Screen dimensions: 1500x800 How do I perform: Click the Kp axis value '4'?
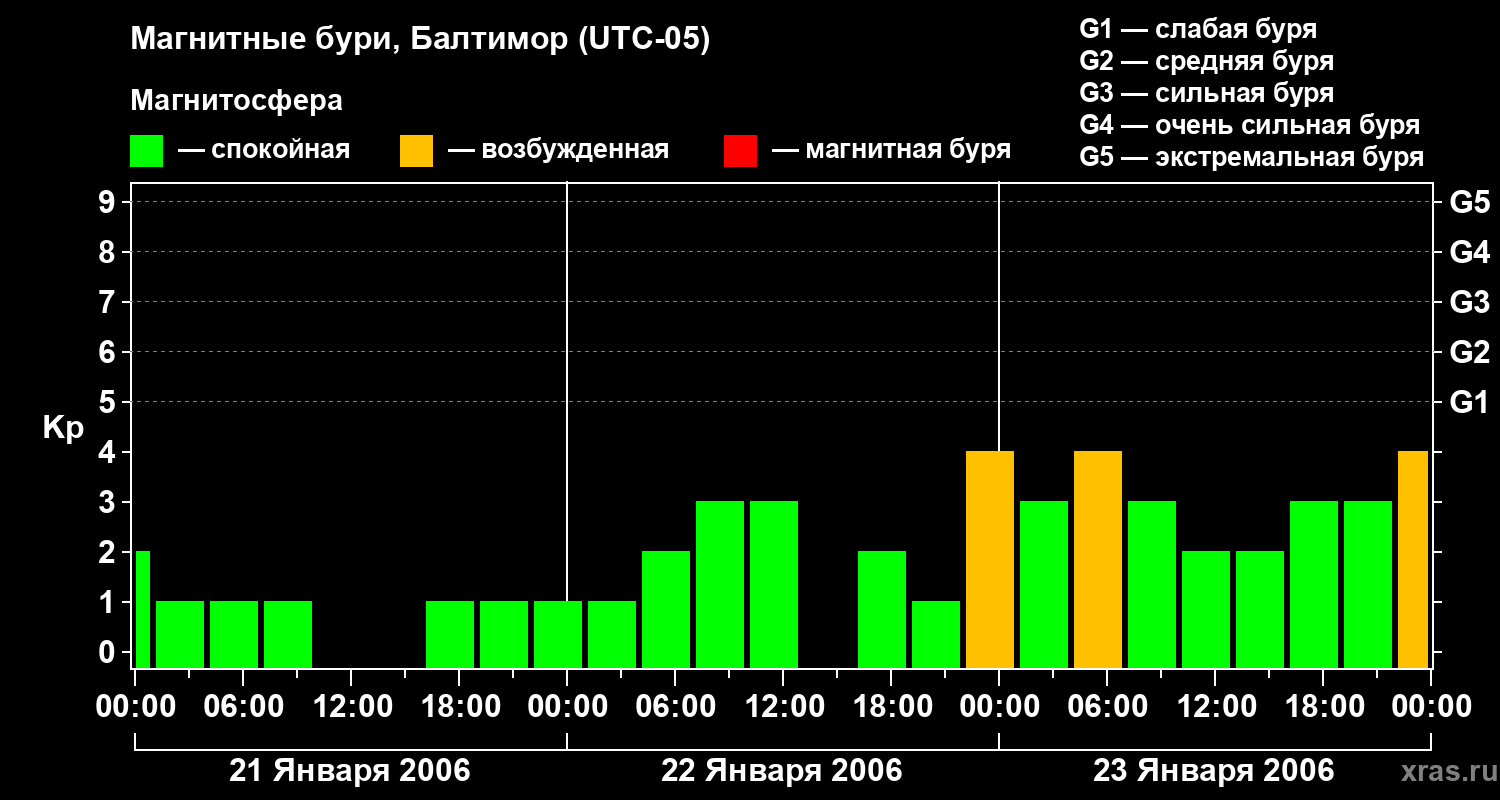click(x=109, y=452)
